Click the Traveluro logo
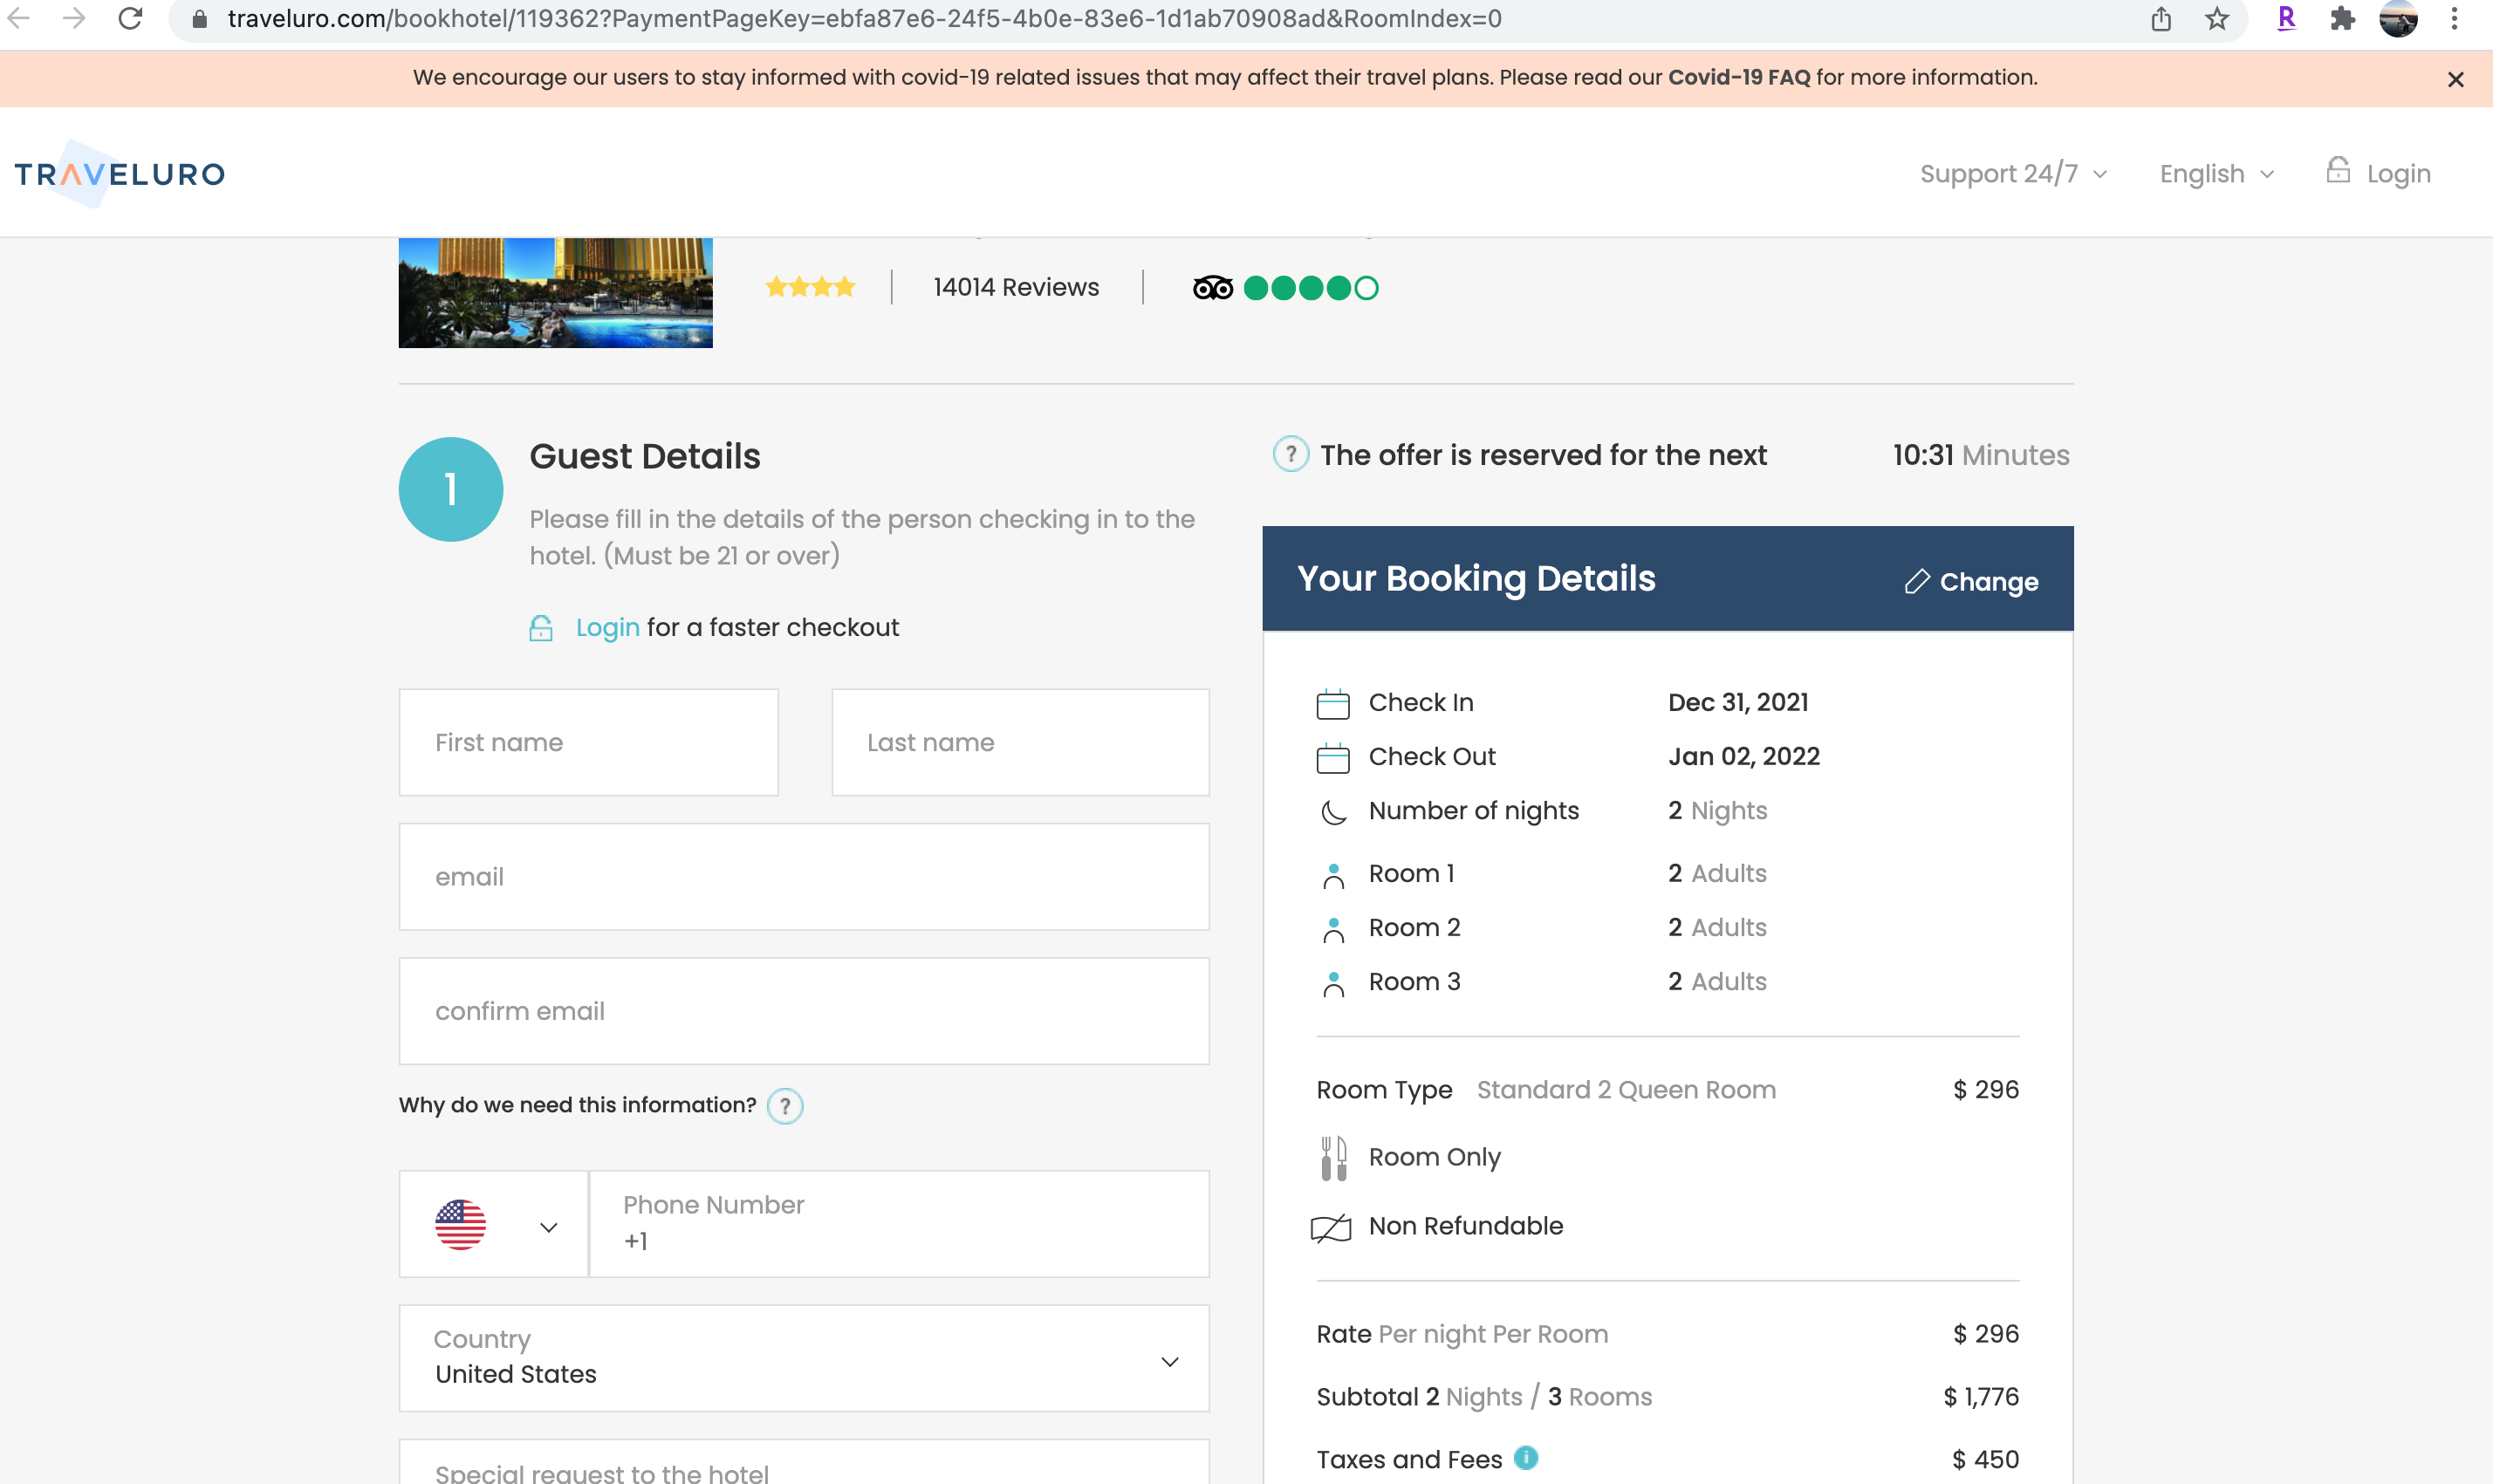This screenshot has width=2493, height=1484. click(119, 174)
